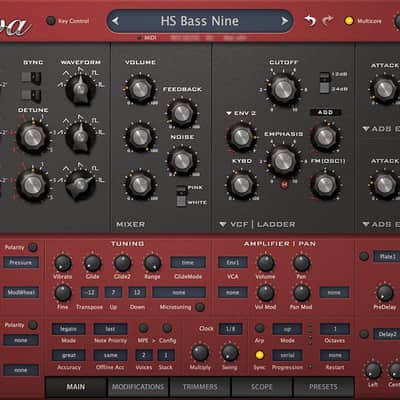400x400 pixels.
Task: Click the Scope tab button
Action: [x=262, y=387]
